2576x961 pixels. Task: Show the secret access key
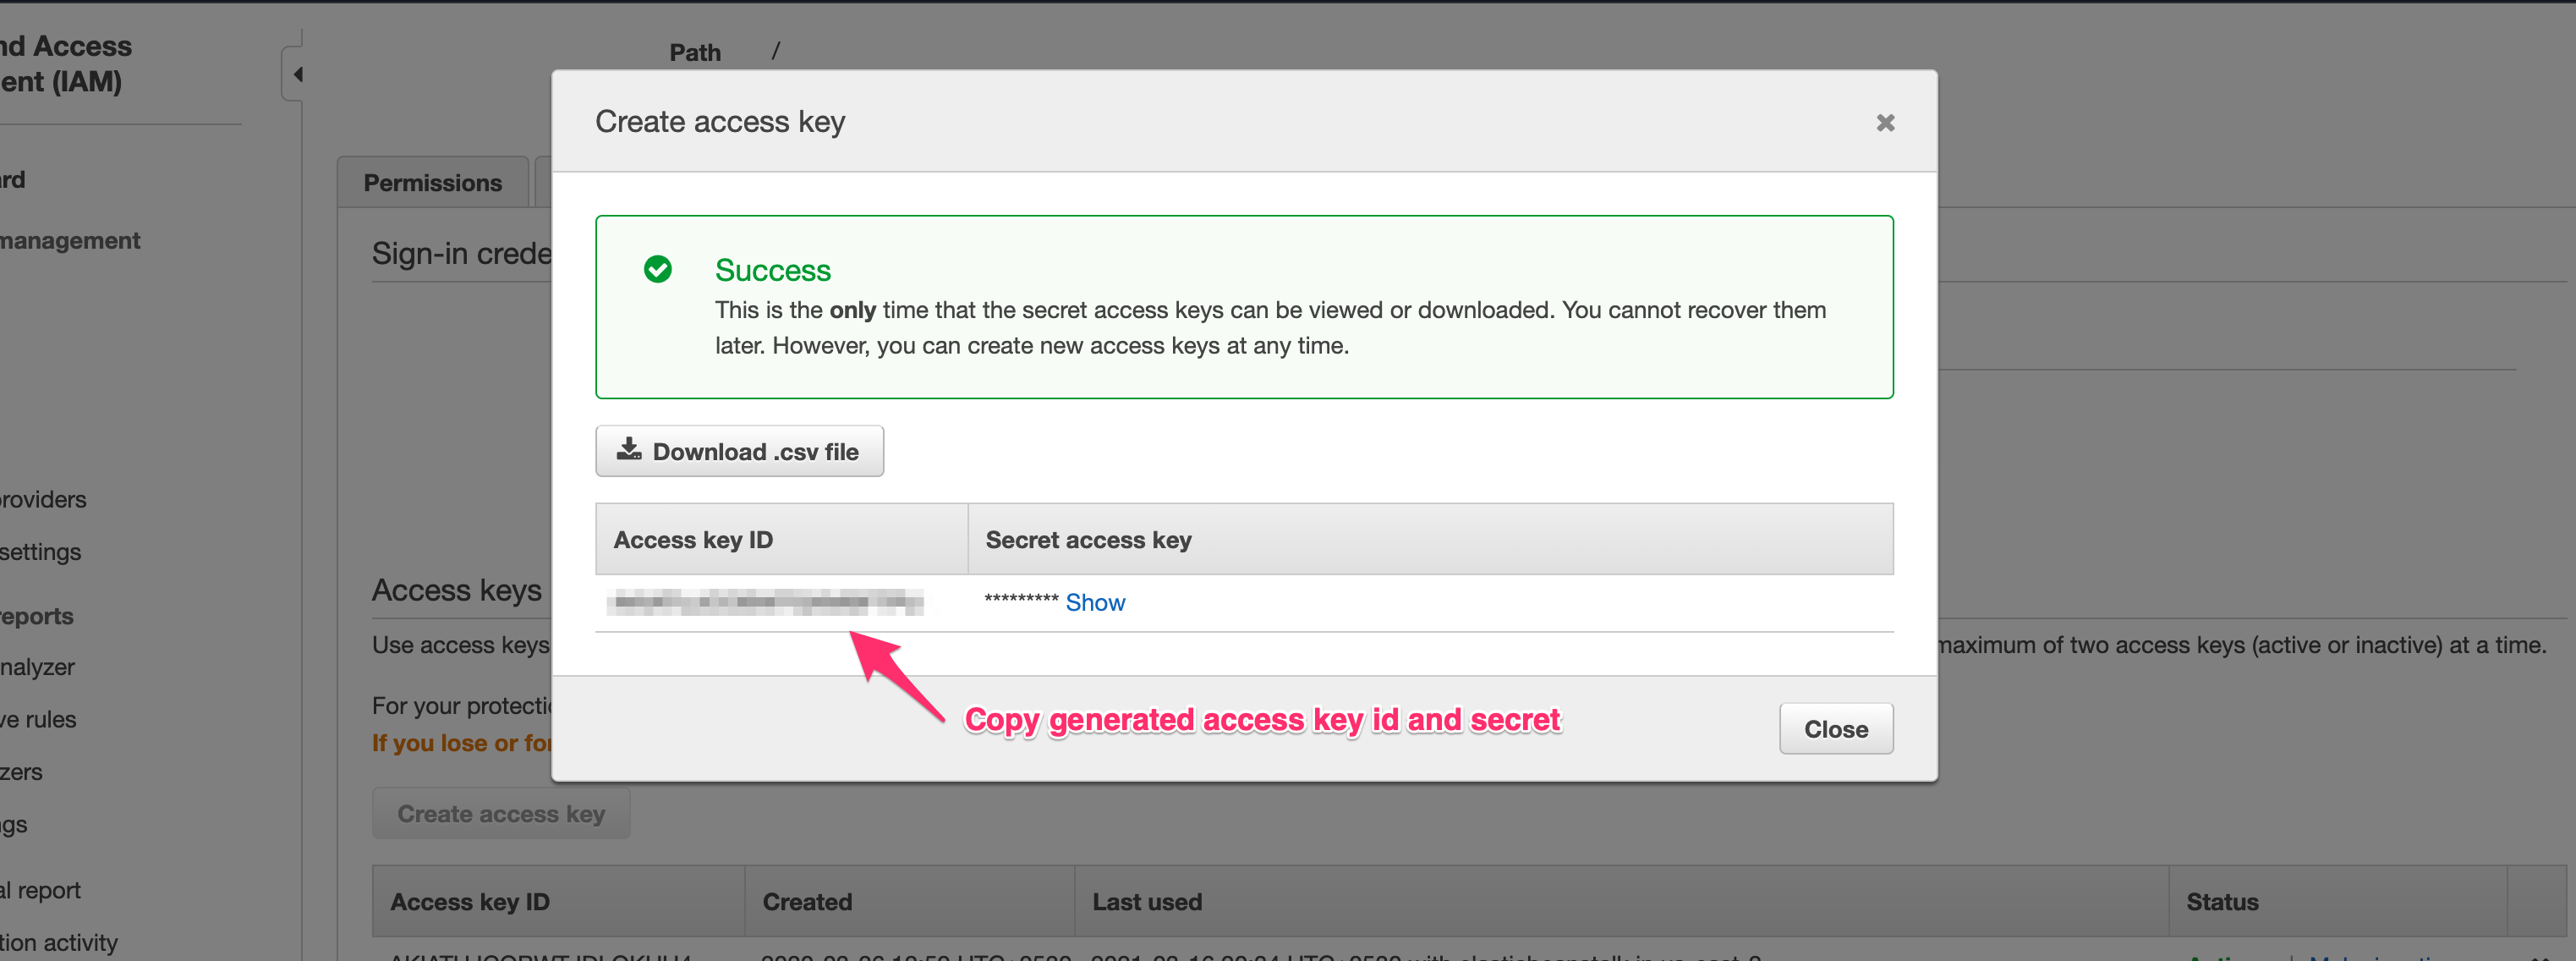[x=1095, y=602]
